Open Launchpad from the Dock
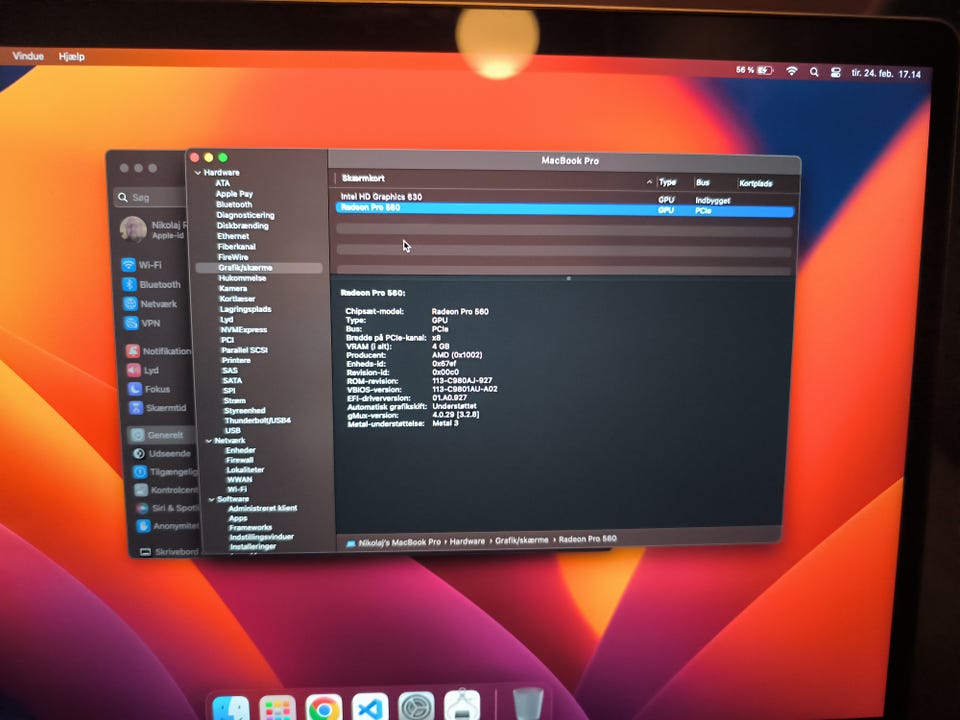Viewport: 960px width, 720px height. point(277,708)
